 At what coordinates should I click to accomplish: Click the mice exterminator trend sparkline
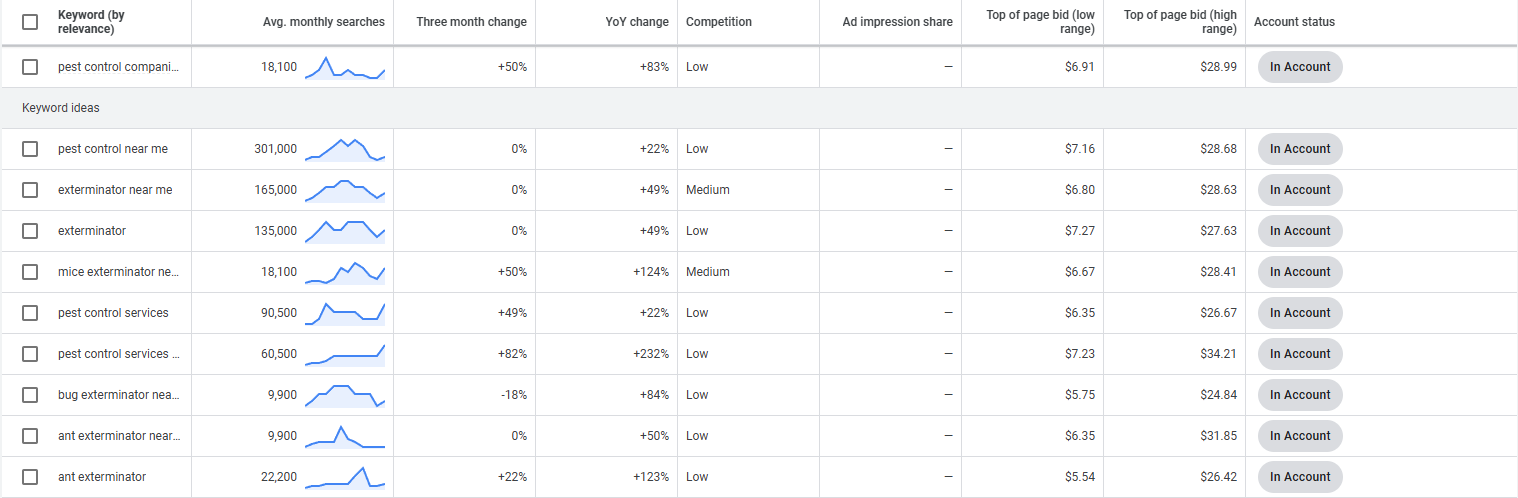(345, 272)
